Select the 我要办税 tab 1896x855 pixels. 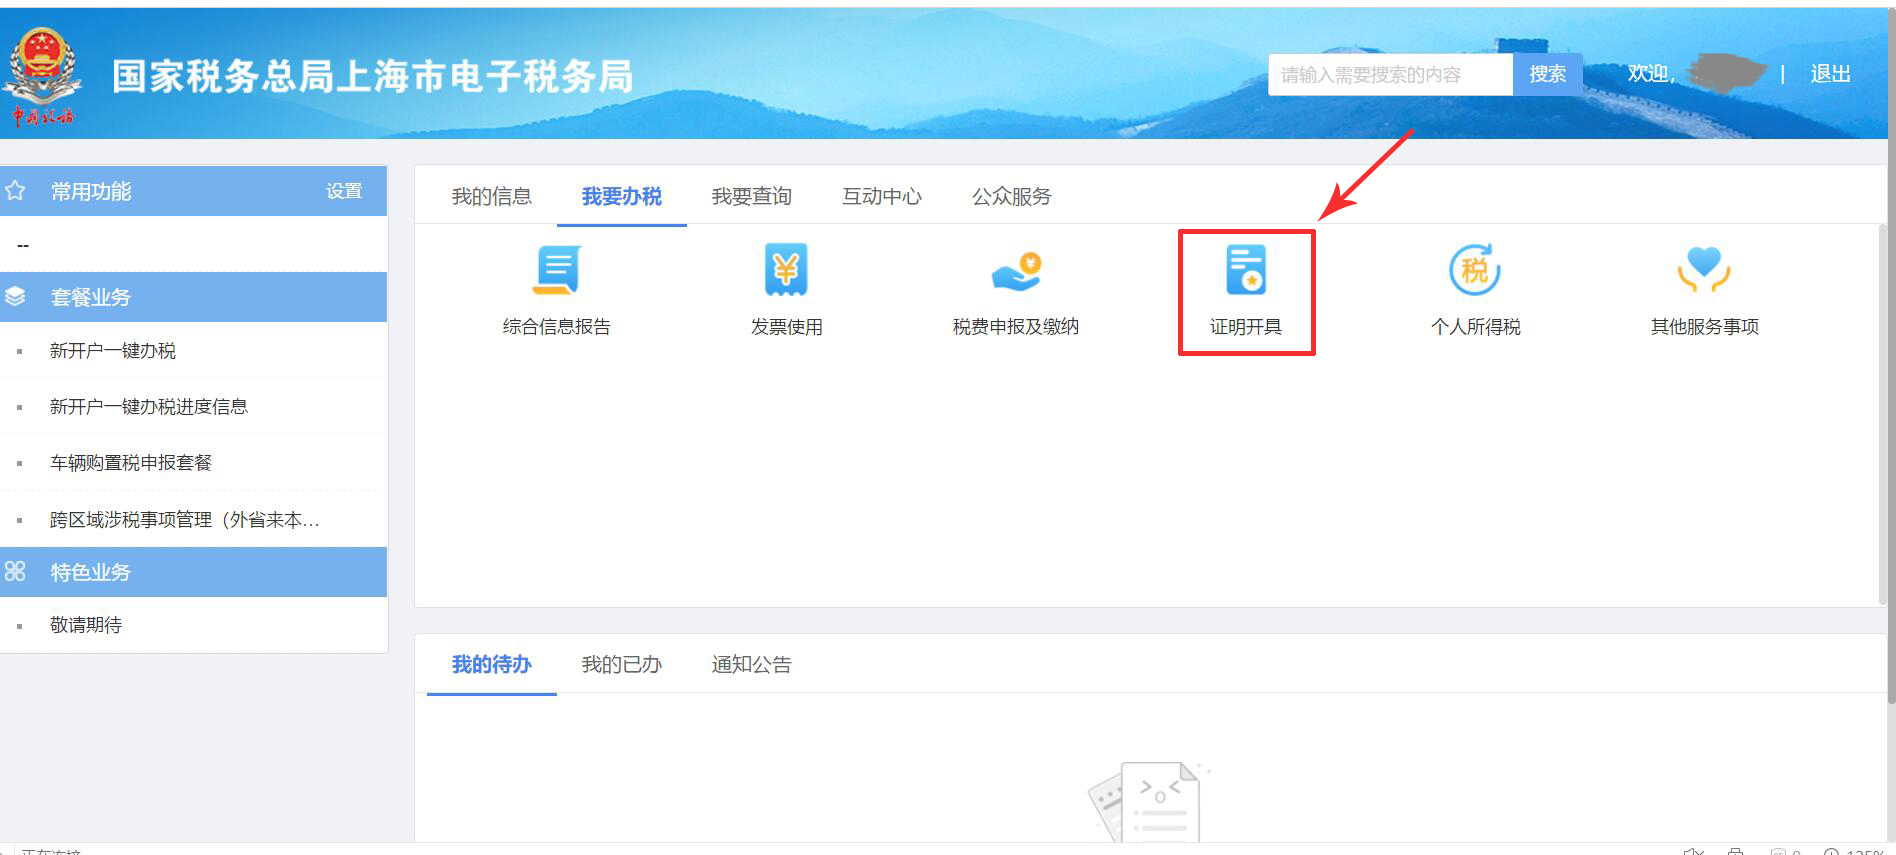click(621, 196)
